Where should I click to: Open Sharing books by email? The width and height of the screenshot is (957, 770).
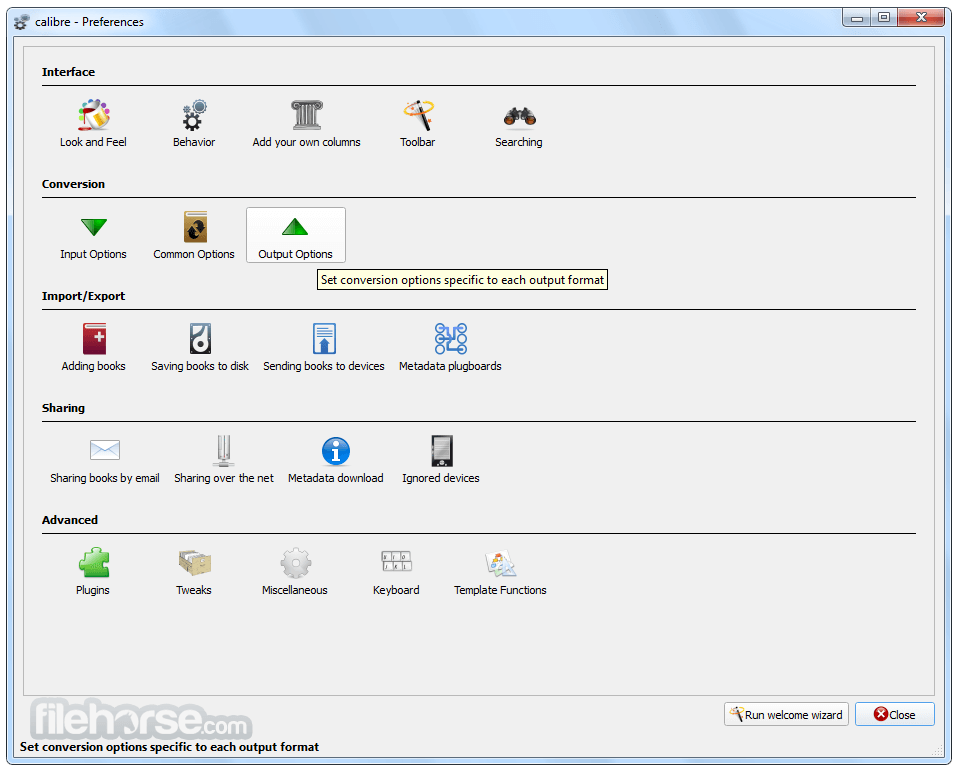[x=105, y=461]
